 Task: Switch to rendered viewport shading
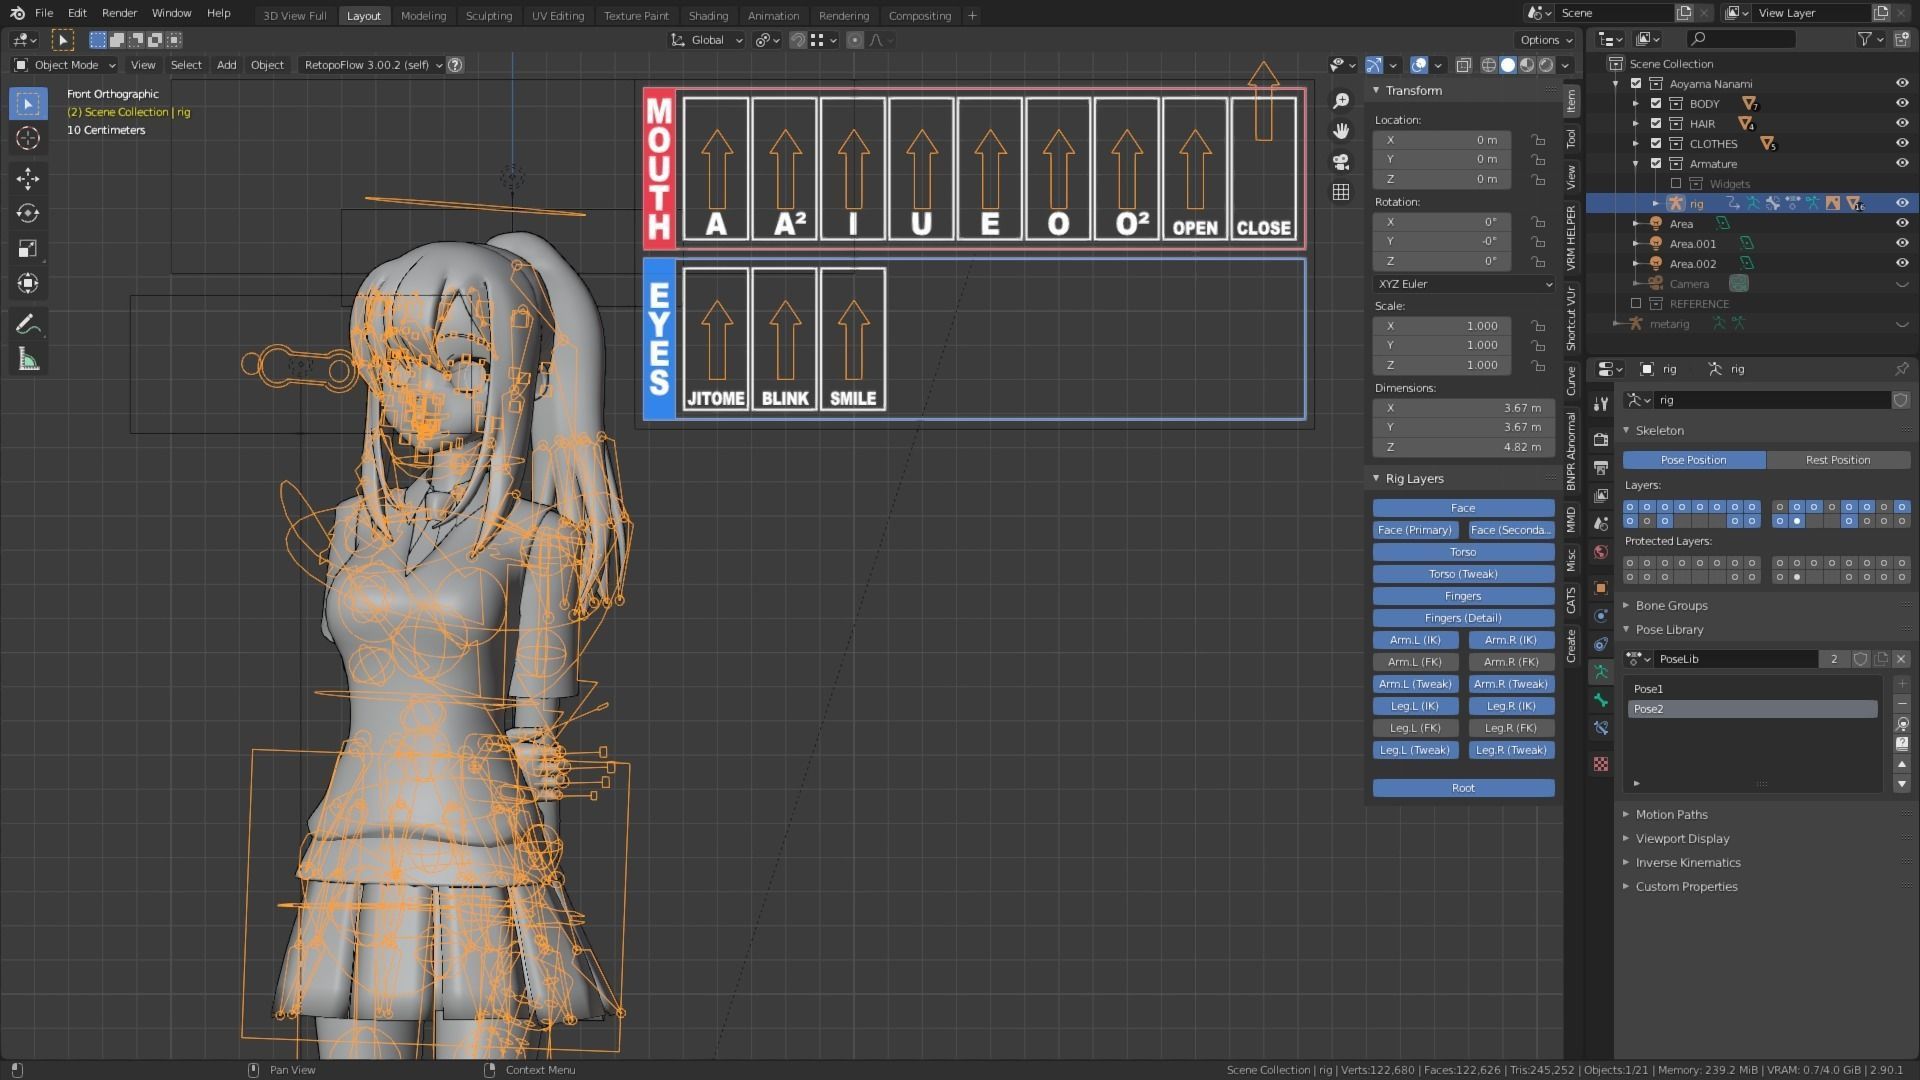(x=1546, y=65)
